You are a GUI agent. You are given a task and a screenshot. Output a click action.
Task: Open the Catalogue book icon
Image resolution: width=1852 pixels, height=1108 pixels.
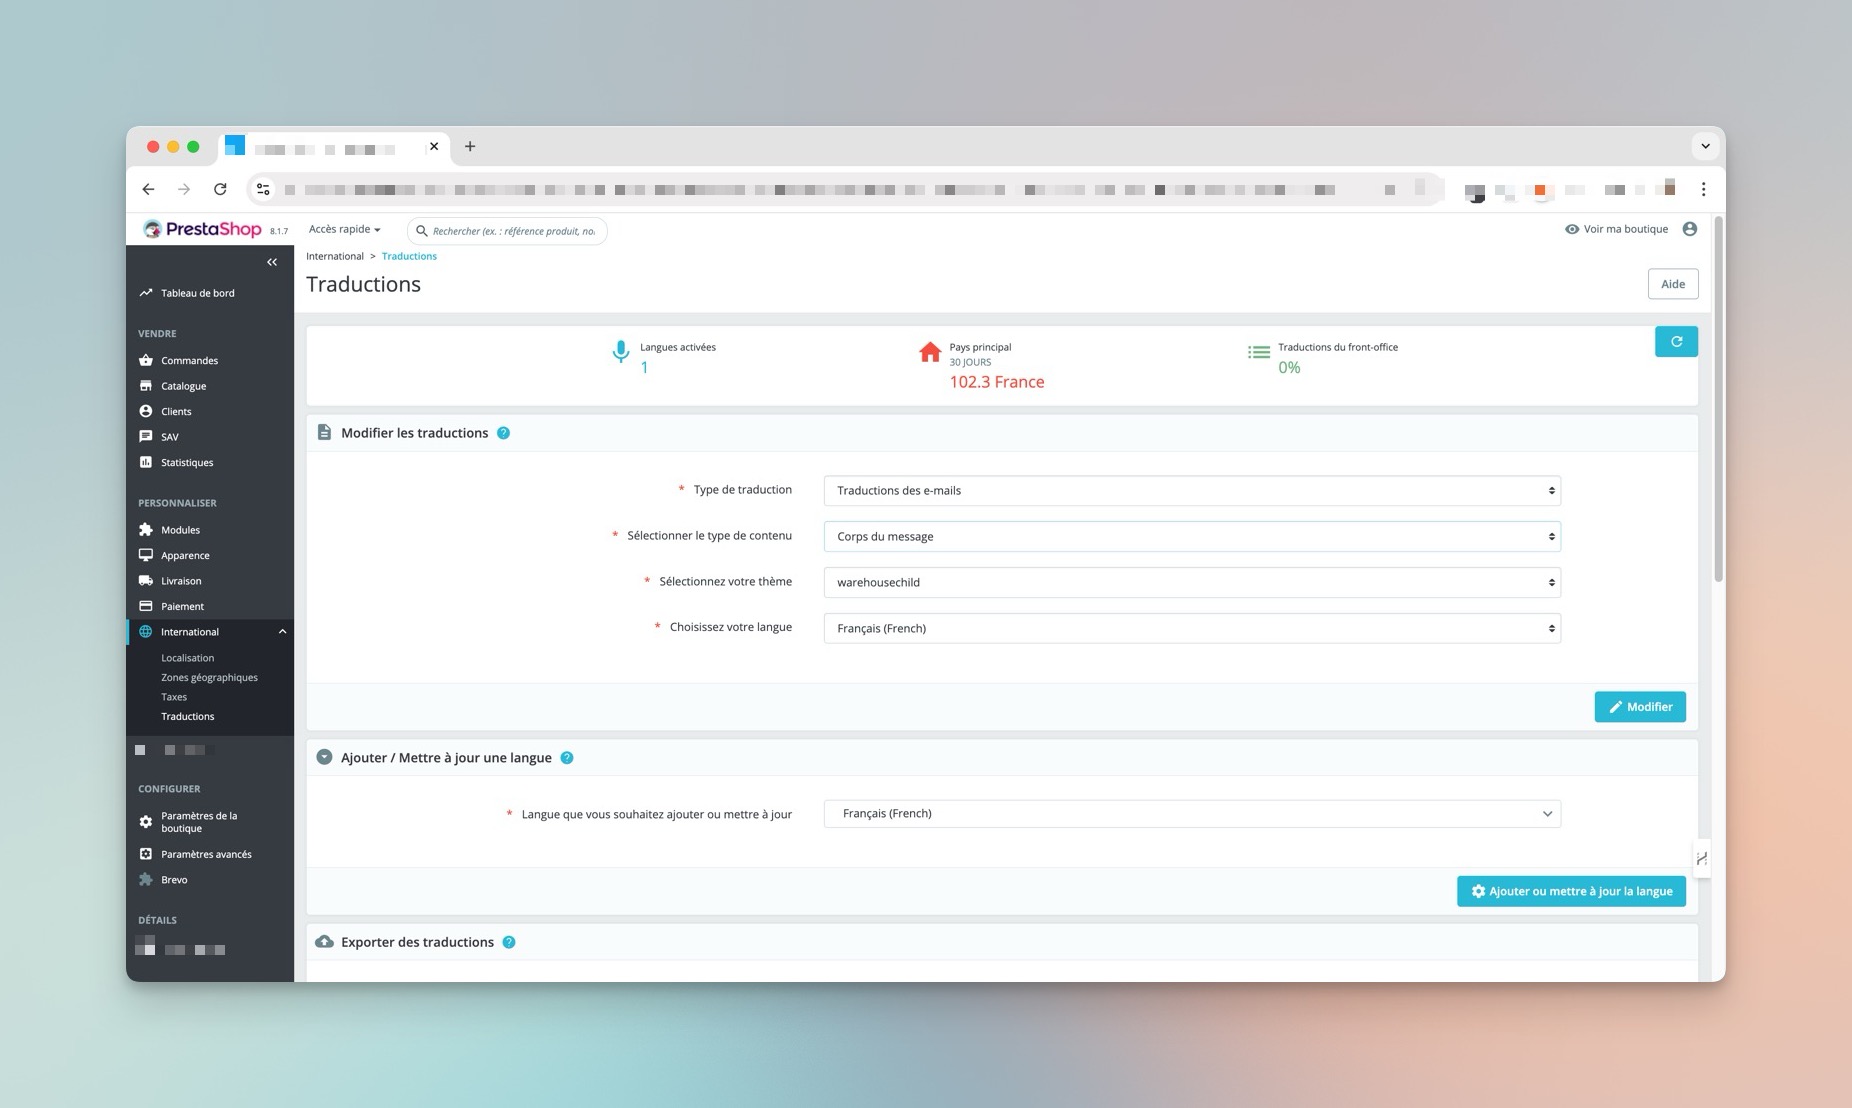[146, 385]
